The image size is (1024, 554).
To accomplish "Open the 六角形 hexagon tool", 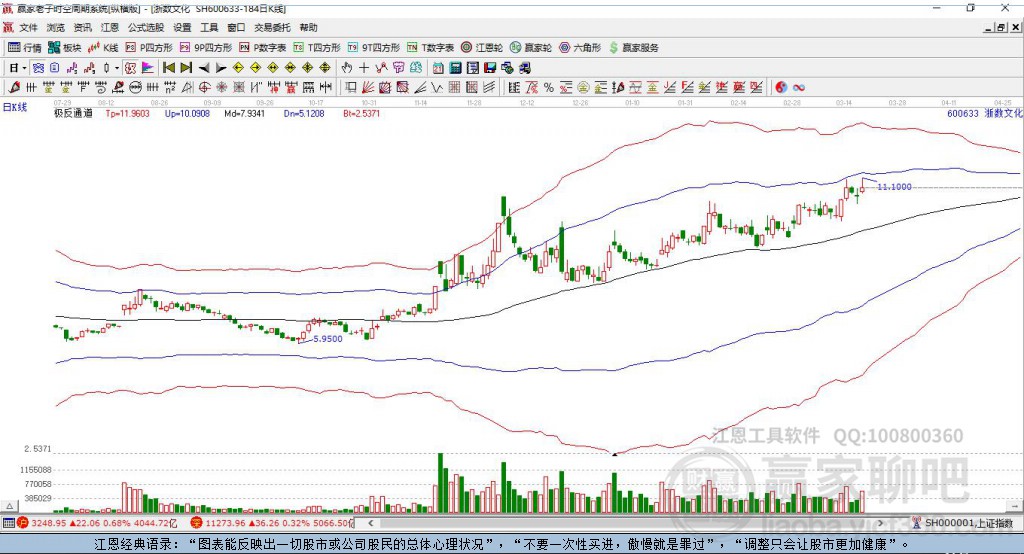I will [580, 48].
